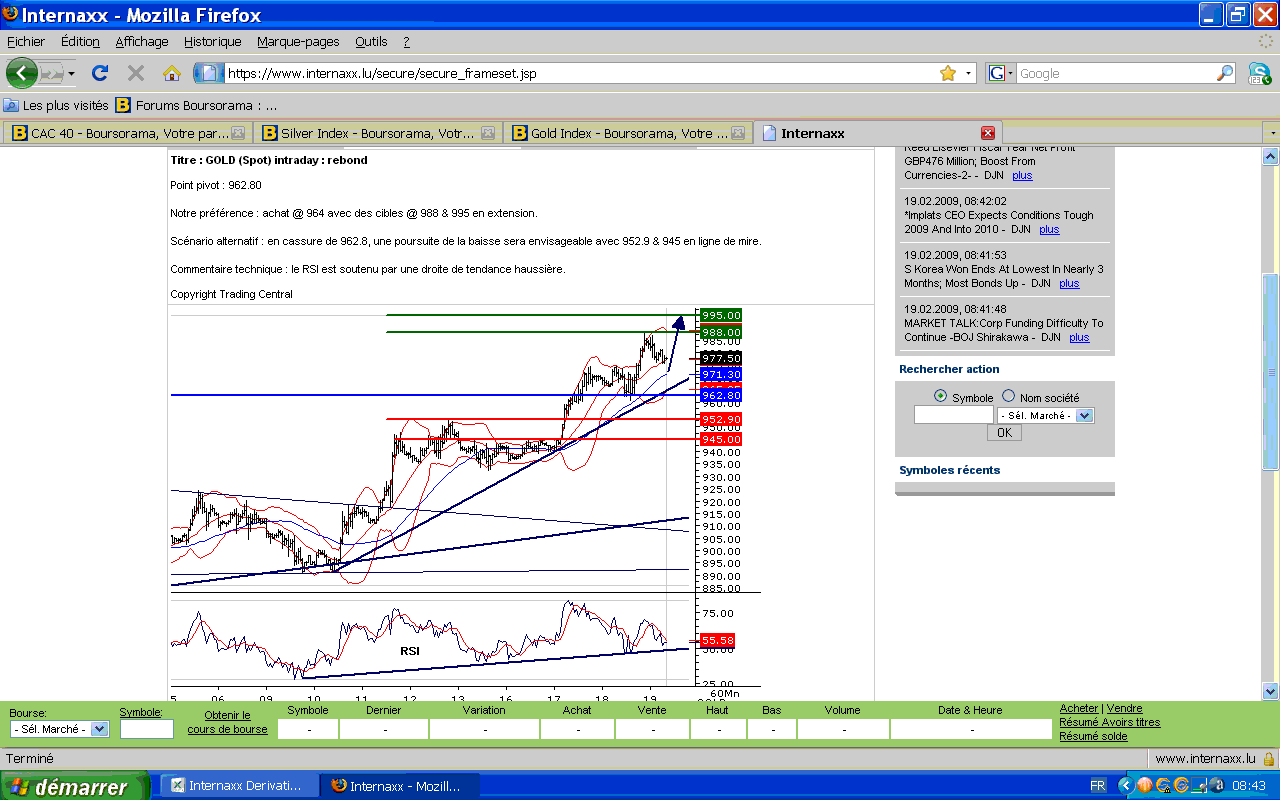Viewport: 1280px width, 800px height.
Task: Click the Skype extension icon in toolbar
Action: coord(1258,73)
